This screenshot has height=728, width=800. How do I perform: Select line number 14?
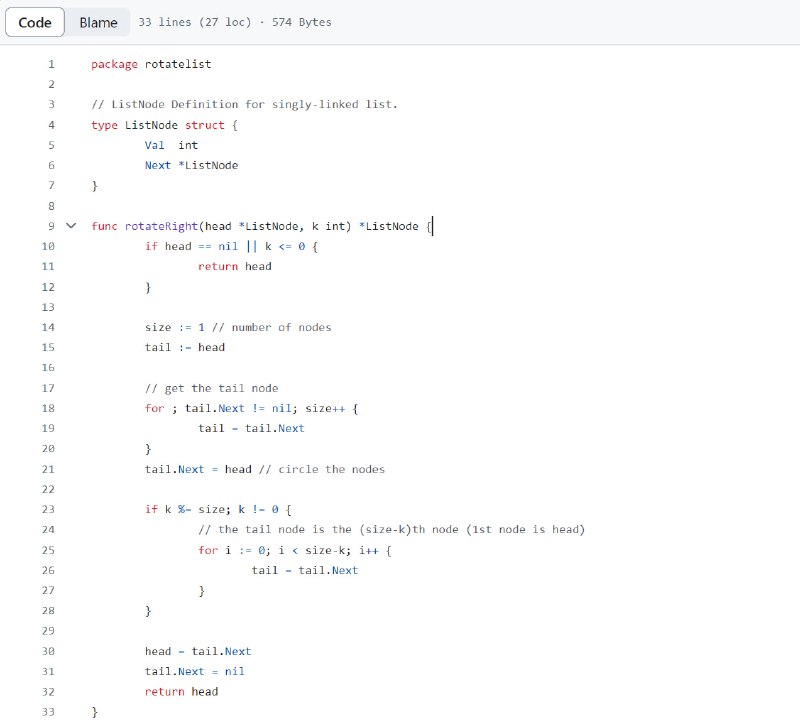click(48, 327)
